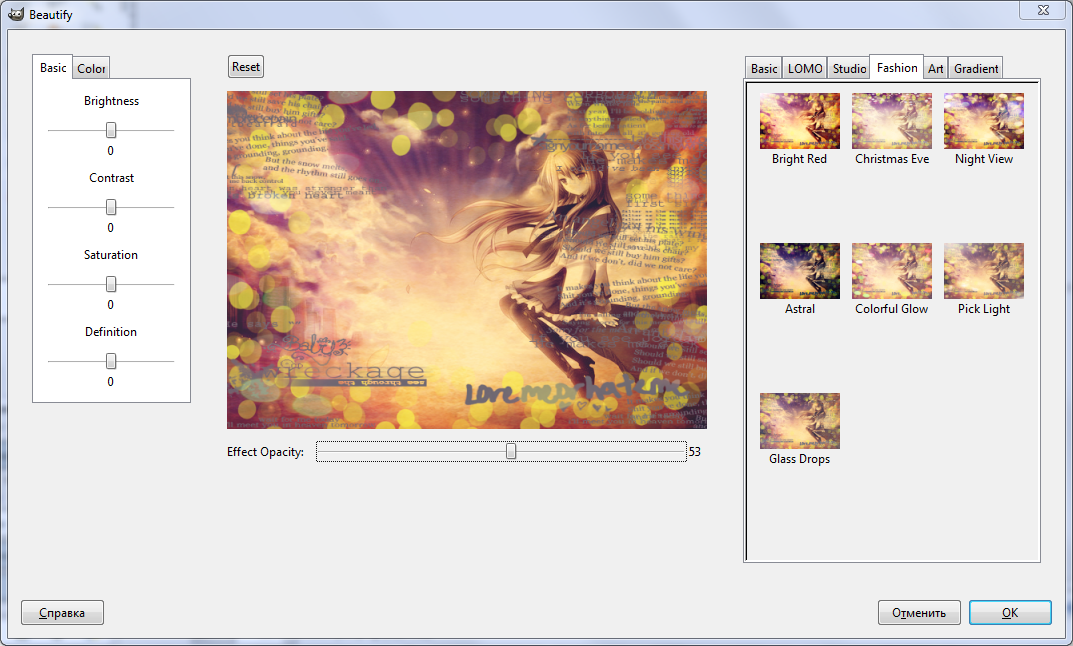This screenshot has height=646, width=1073.
Task: Open the Basic effects tab on right
Action: tap(764, 68)
